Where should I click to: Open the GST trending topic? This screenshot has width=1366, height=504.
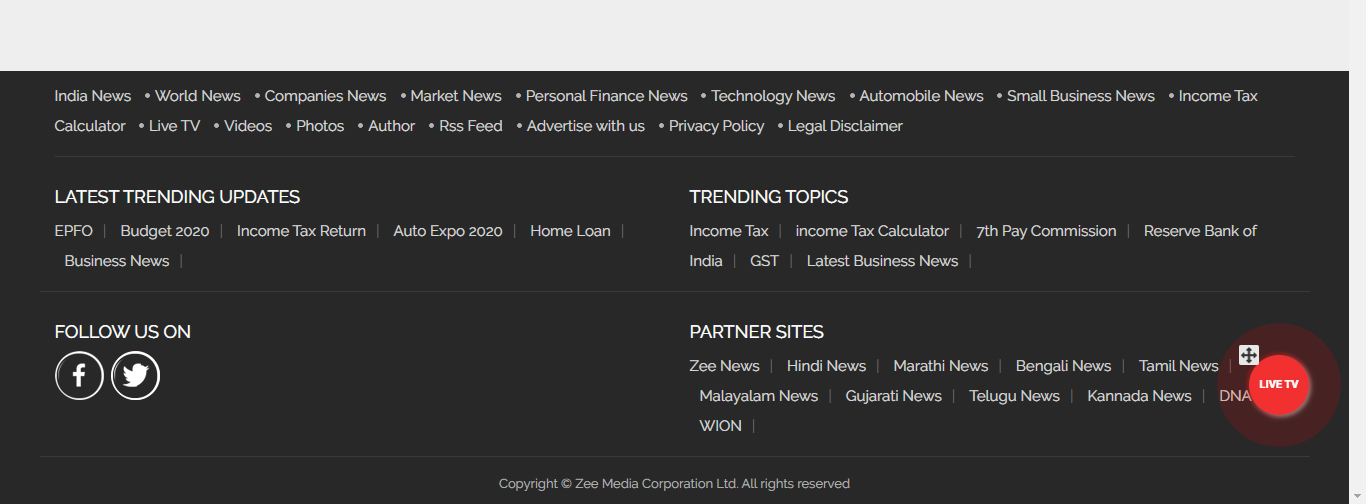pyautogui.click(x=764, y=261)
